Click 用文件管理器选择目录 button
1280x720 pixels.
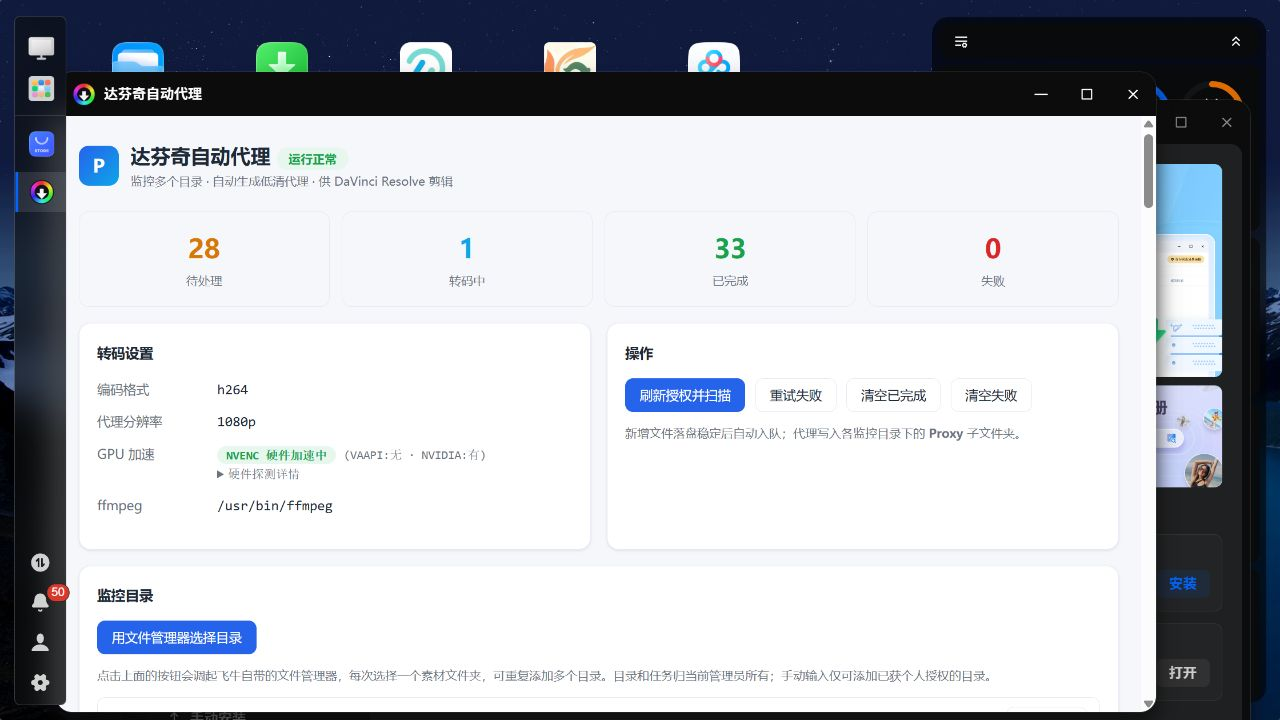point(177,638)
